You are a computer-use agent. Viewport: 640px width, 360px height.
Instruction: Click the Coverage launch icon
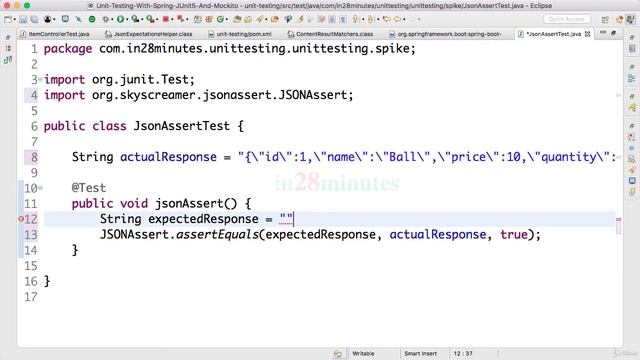[135, 19]
